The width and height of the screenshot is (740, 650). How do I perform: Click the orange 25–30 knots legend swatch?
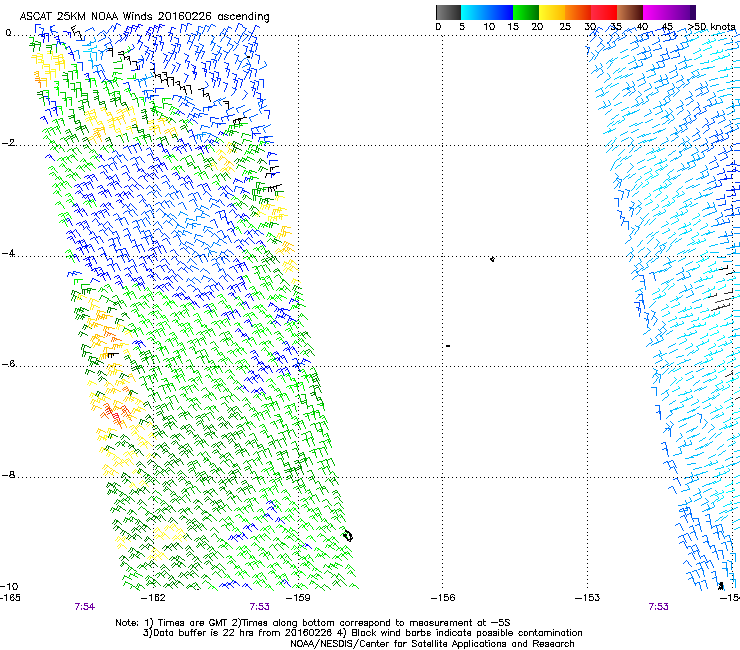578,12
